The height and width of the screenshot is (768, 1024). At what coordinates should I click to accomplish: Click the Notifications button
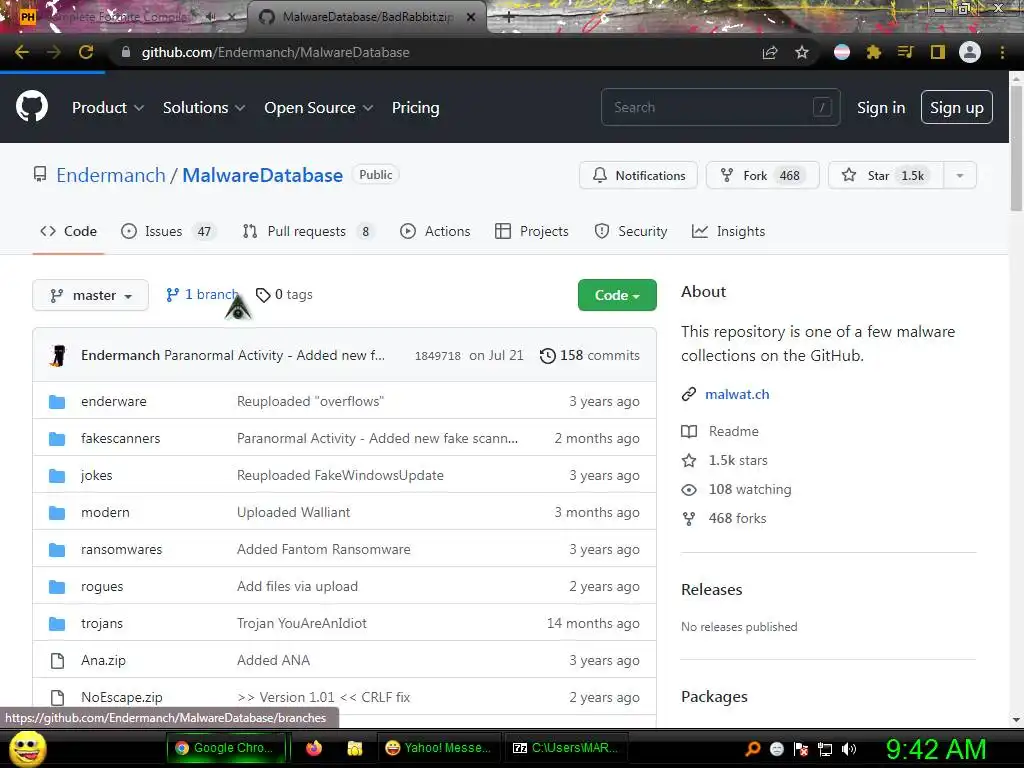(638, 175)
